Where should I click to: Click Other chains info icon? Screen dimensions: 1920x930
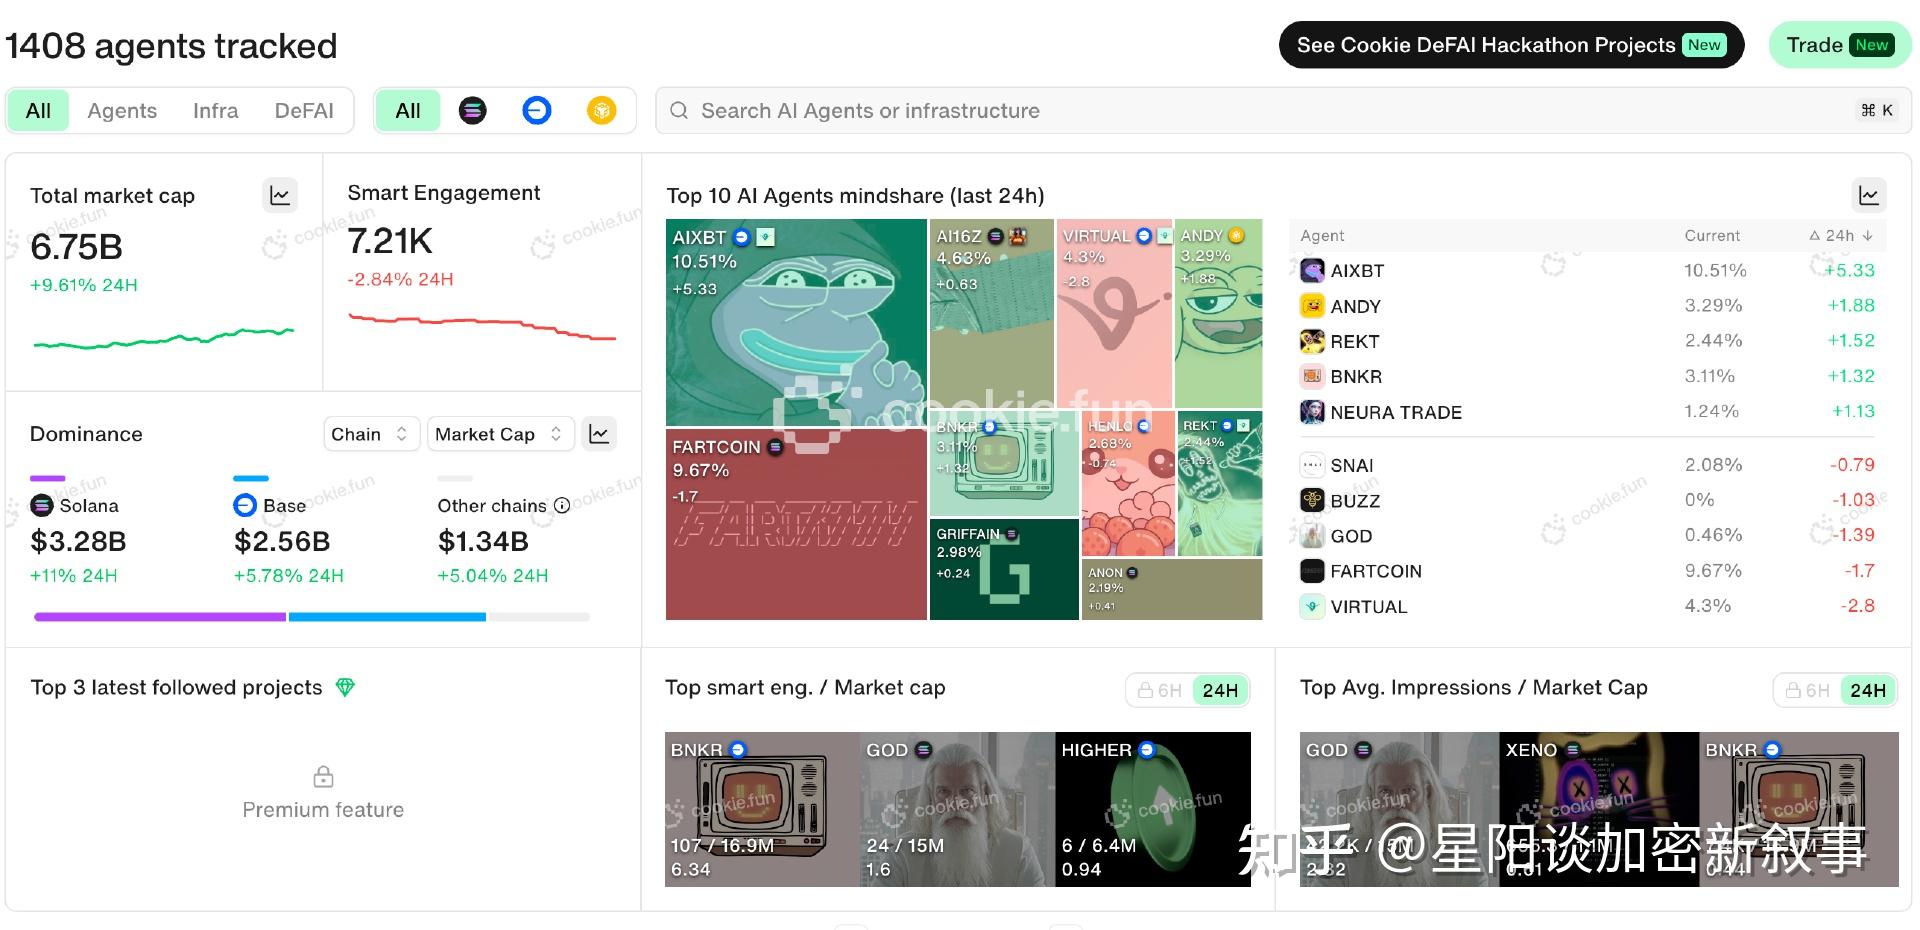point(562,505)
